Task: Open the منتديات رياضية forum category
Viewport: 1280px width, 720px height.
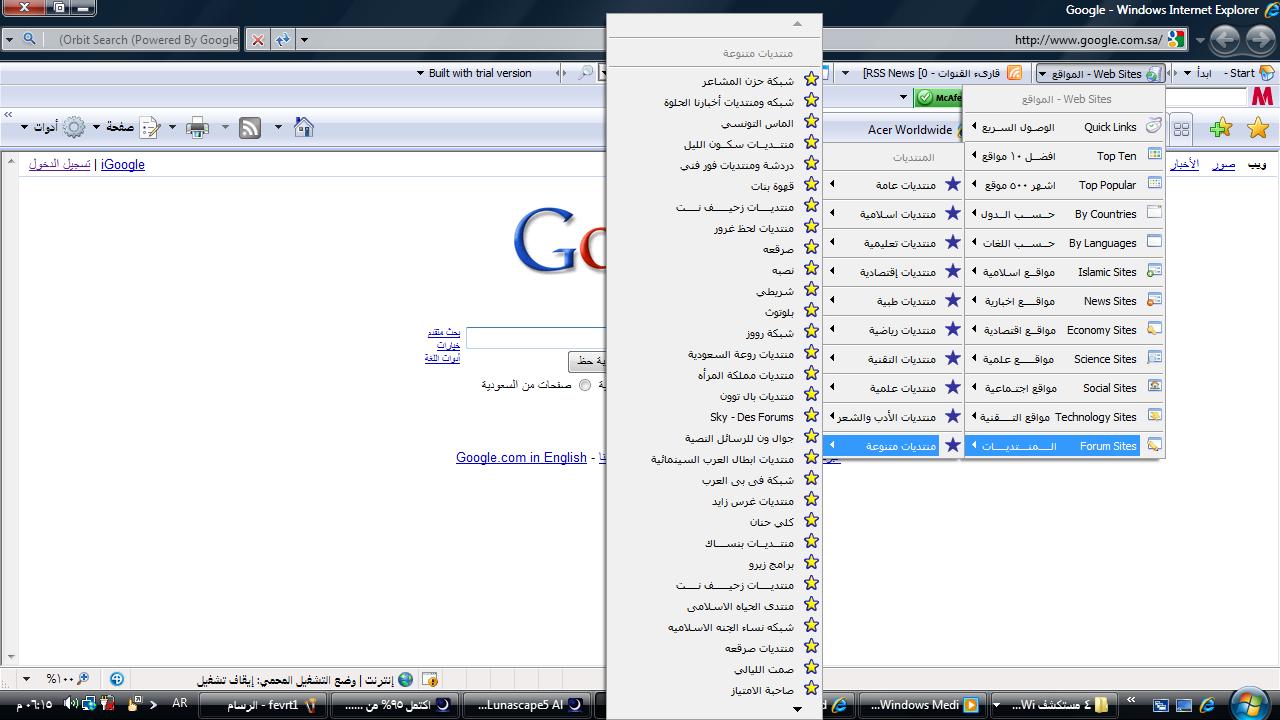Action: click(x=893, y=330)
